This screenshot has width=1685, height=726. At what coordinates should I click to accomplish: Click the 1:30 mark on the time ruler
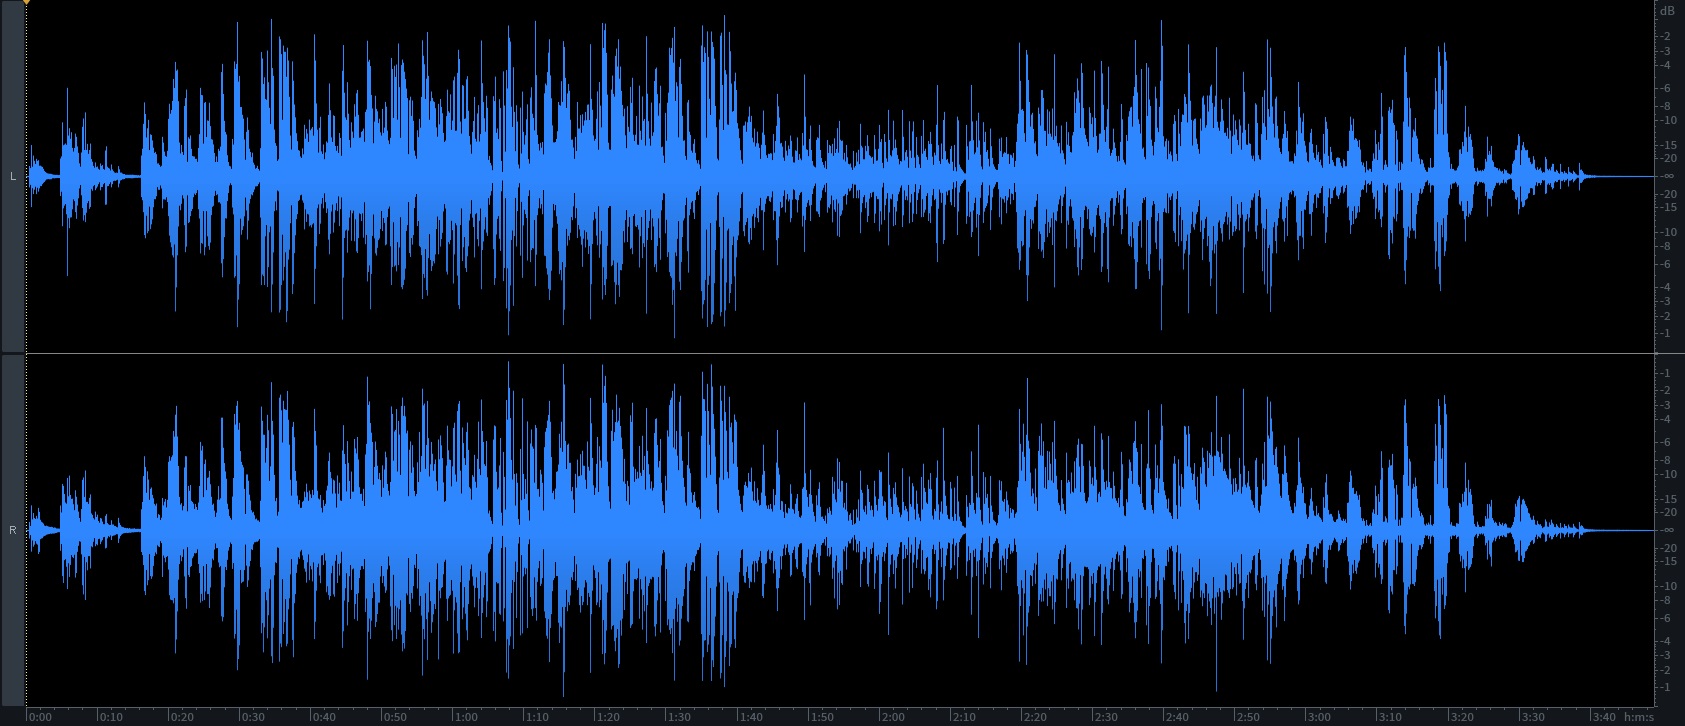tap(679, 717)
